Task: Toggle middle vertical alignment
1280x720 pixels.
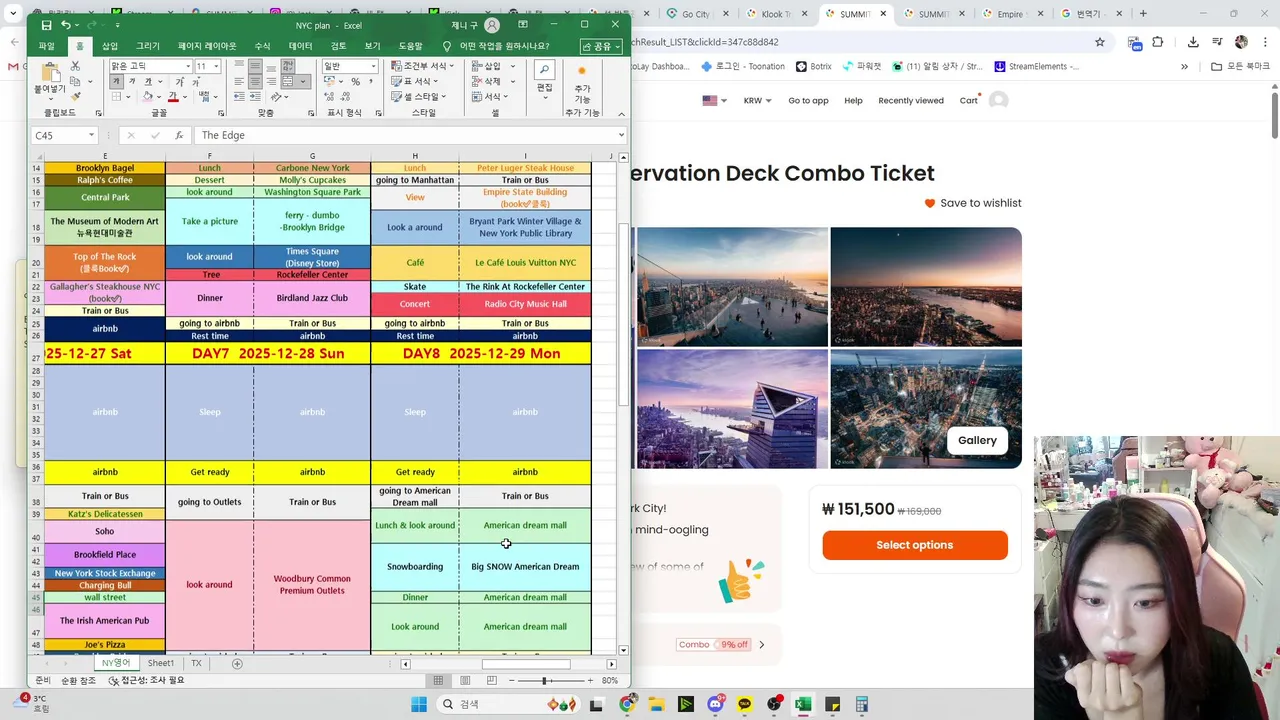Action: (x=255, y=65)
